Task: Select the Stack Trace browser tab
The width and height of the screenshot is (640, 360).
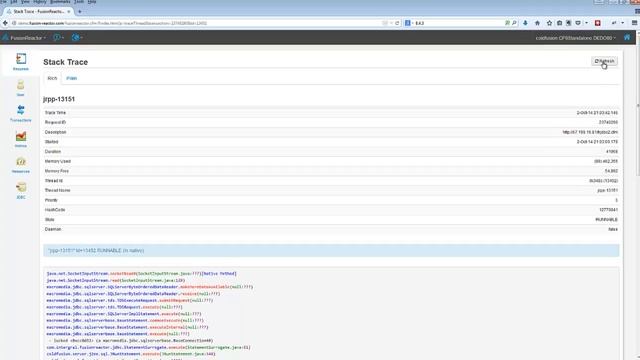Action: pyautogui.click(x=38, y=11)
